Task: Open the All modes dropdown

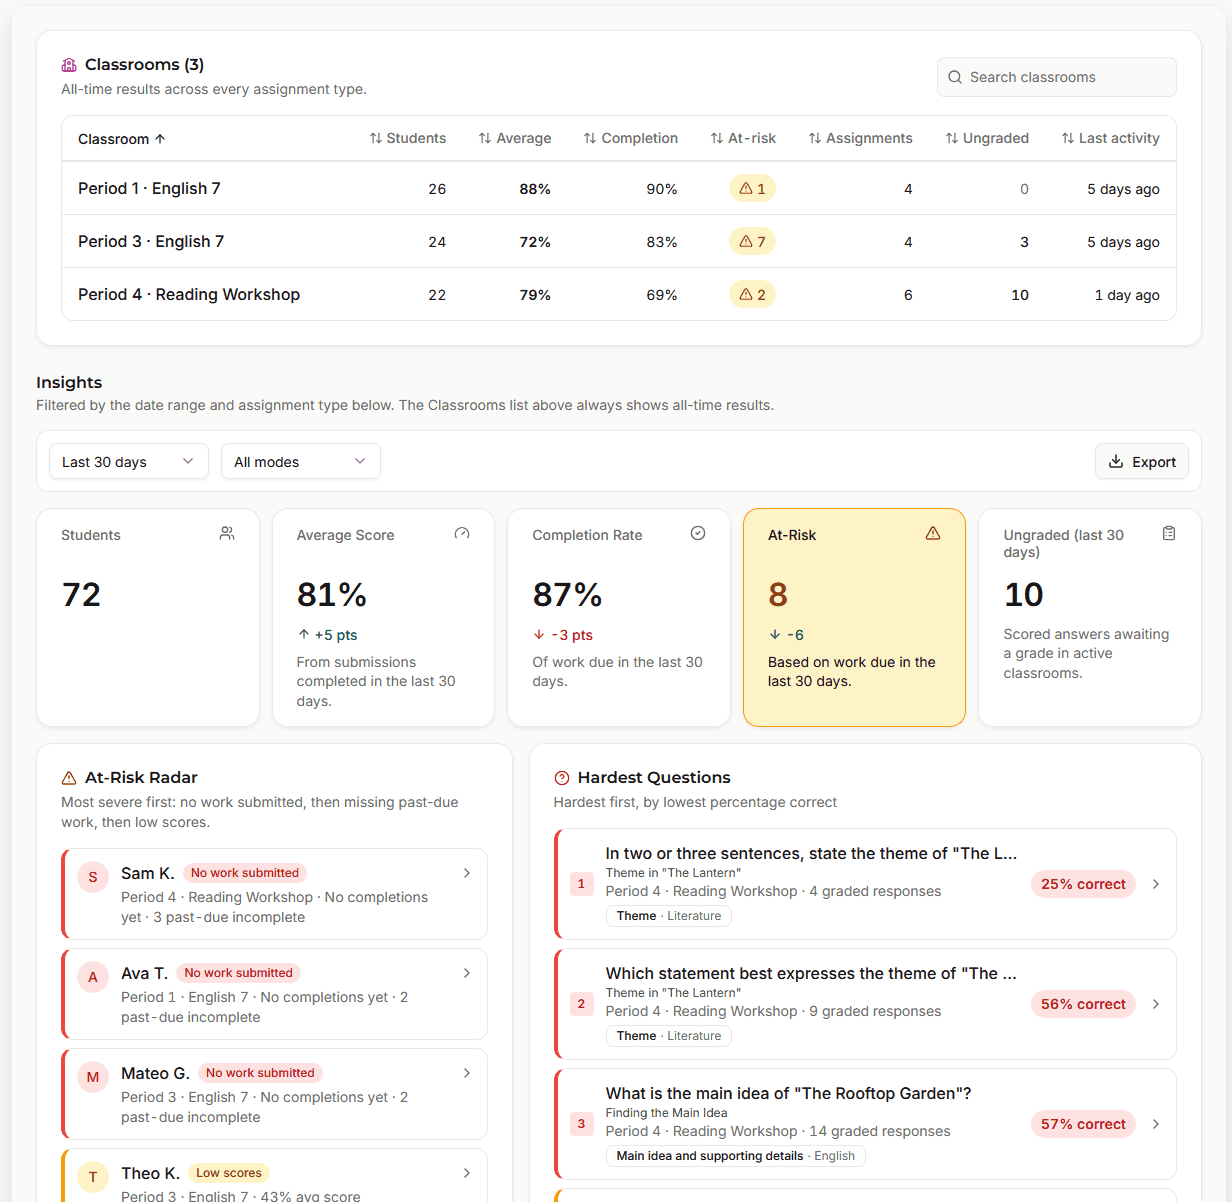Action: click(x=301, y=461)
